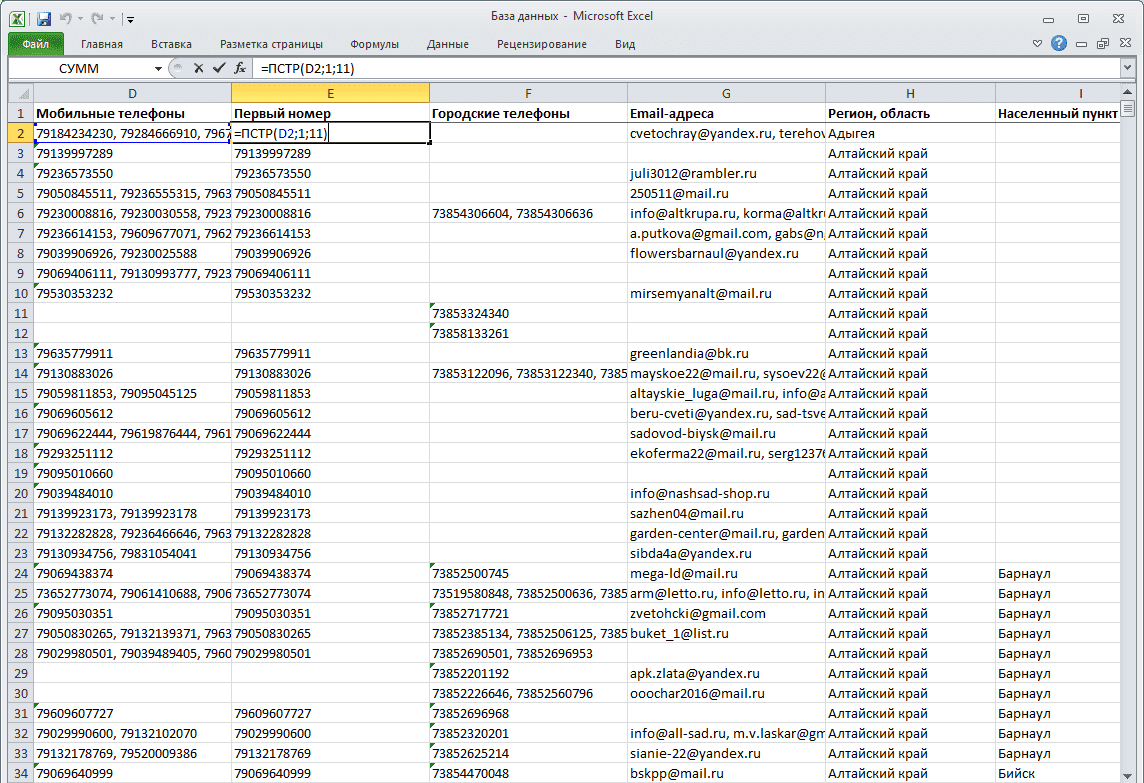1144x783 pixels.
Task: Restore down the workbook window inside Excel
Action: click(1103, 44)
